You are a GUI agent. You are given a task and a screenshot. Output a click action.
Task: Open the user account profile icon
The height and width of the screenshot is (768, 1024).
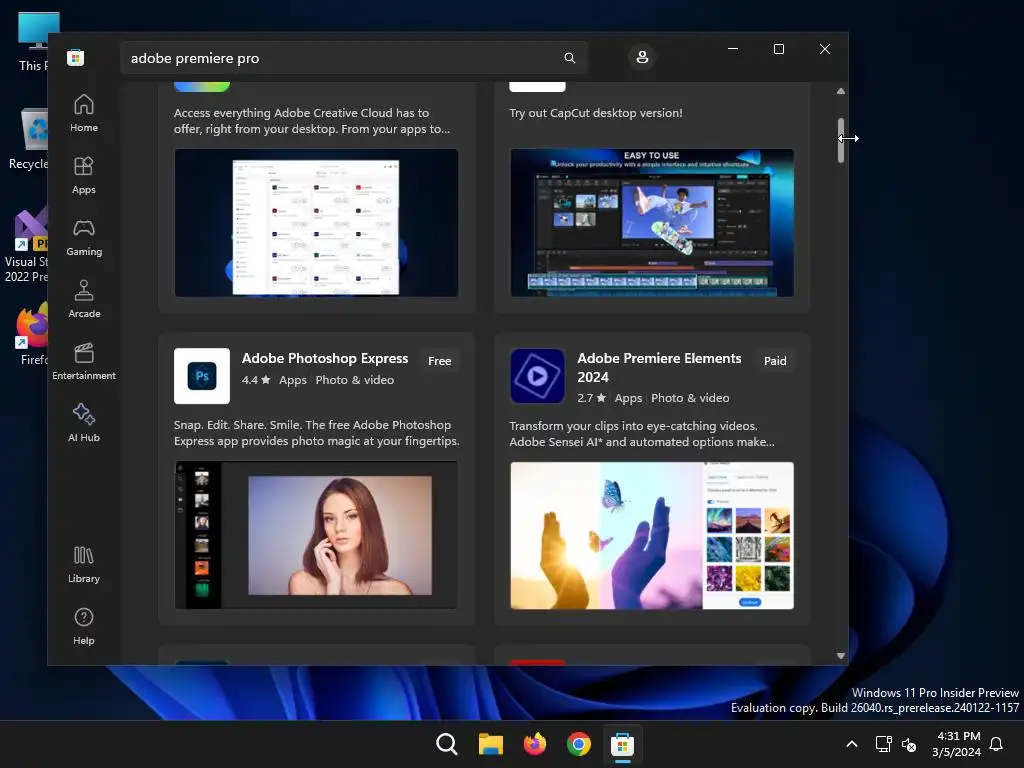click(642, 57)
